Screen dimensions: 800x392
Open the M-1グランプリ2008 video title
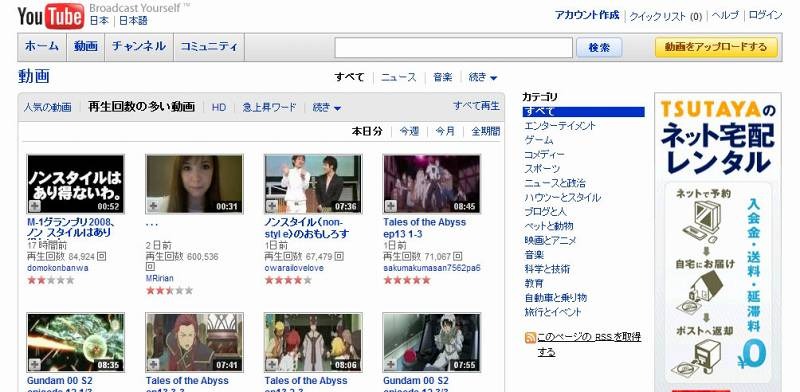tap(71, 228)
